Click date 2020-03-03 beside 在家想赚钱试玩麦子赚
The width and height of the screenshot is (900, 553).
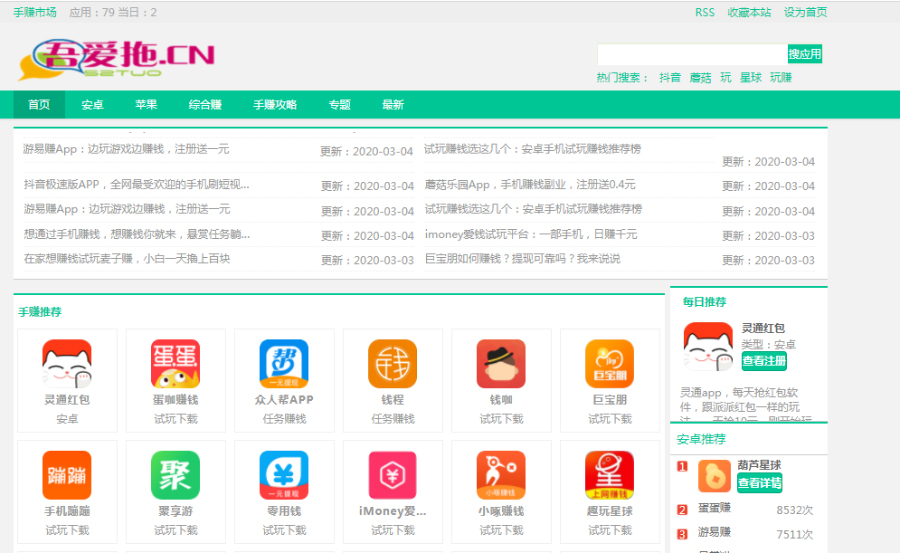(383, 260)
